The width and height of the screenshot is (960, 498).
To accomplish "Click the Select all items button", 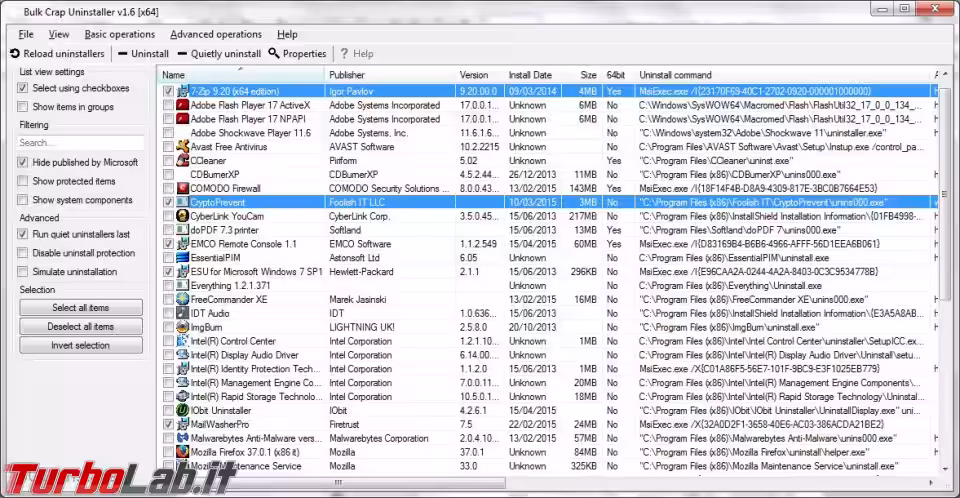I will [x=81, y=307].
